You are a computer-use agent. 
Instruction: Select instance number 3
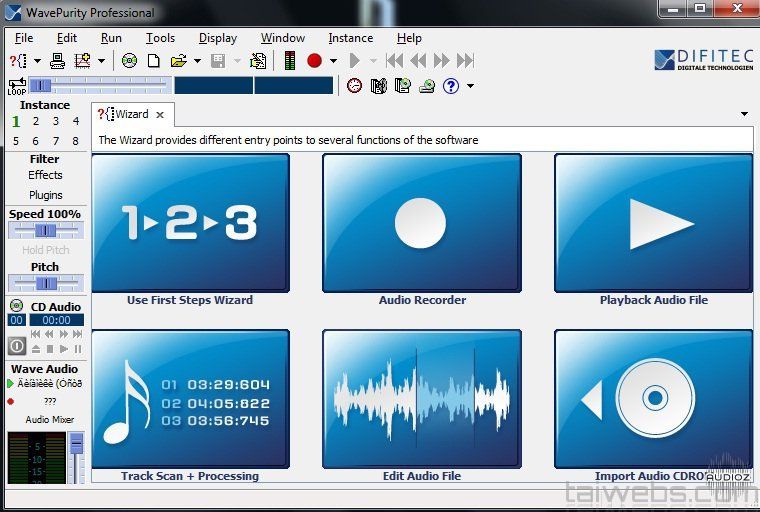pos(56,122)
